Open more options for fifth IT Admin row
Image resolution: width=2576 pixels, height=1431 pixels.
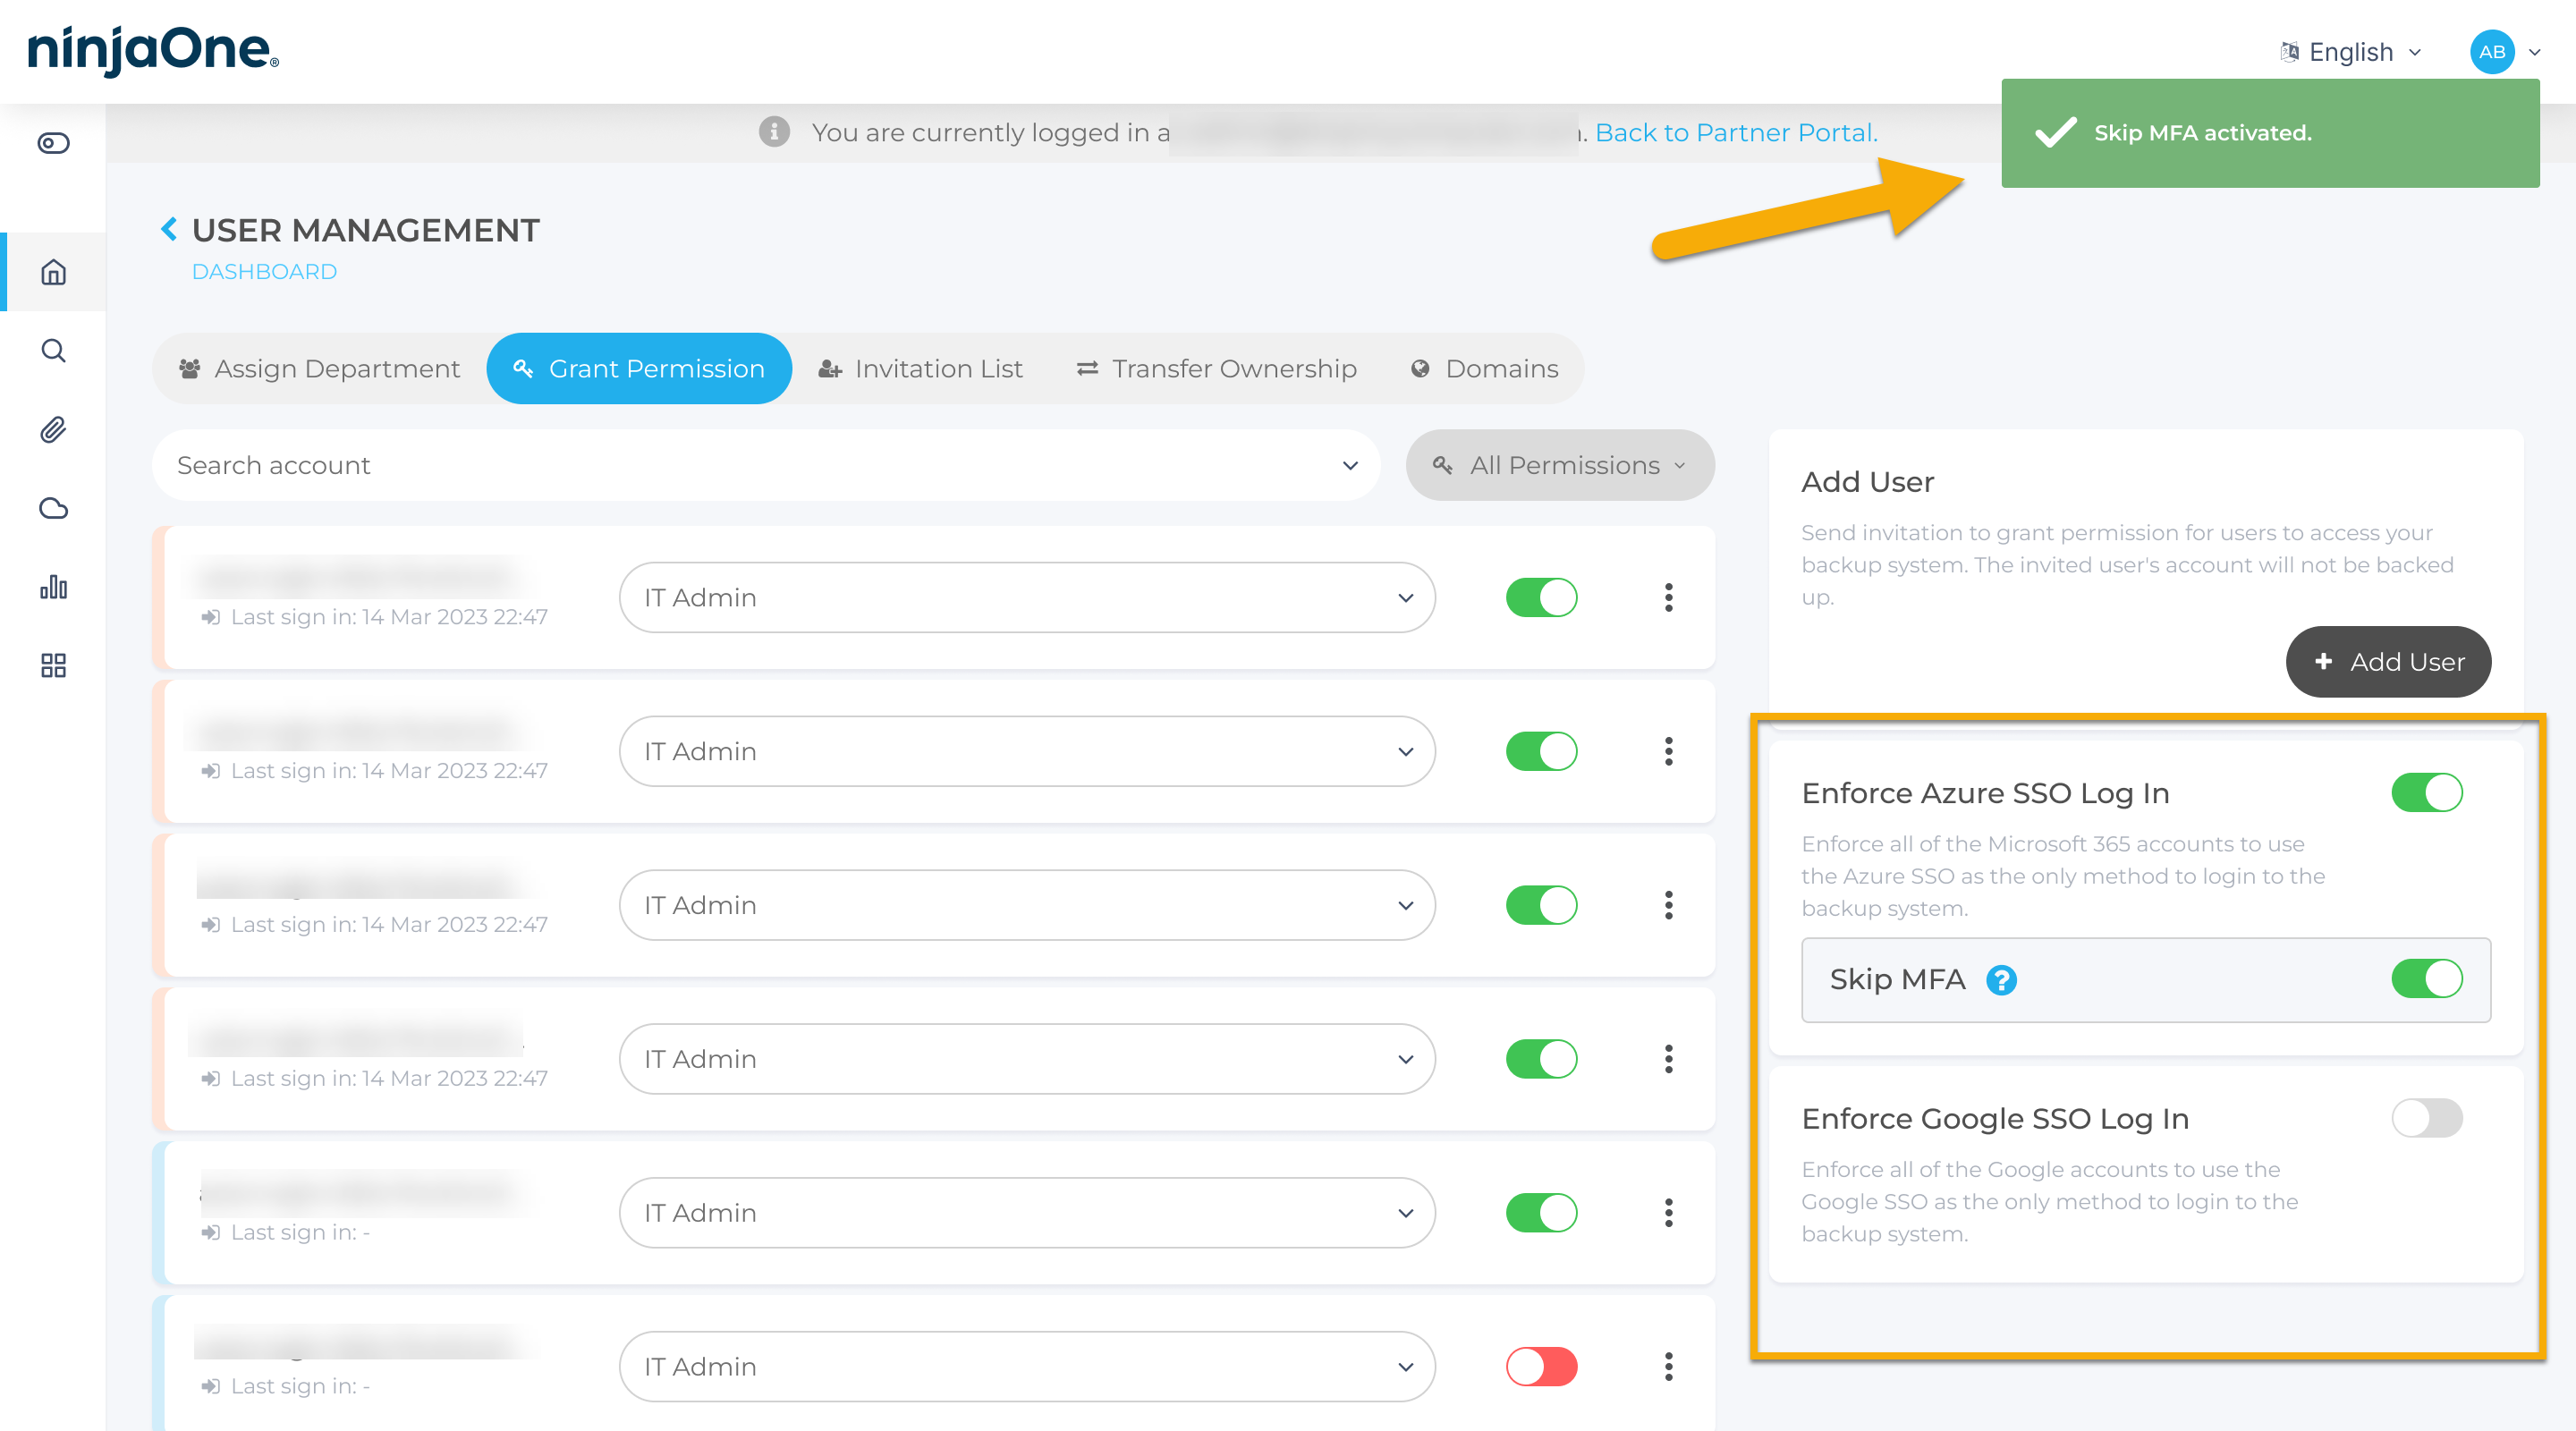(1669, 1213)
